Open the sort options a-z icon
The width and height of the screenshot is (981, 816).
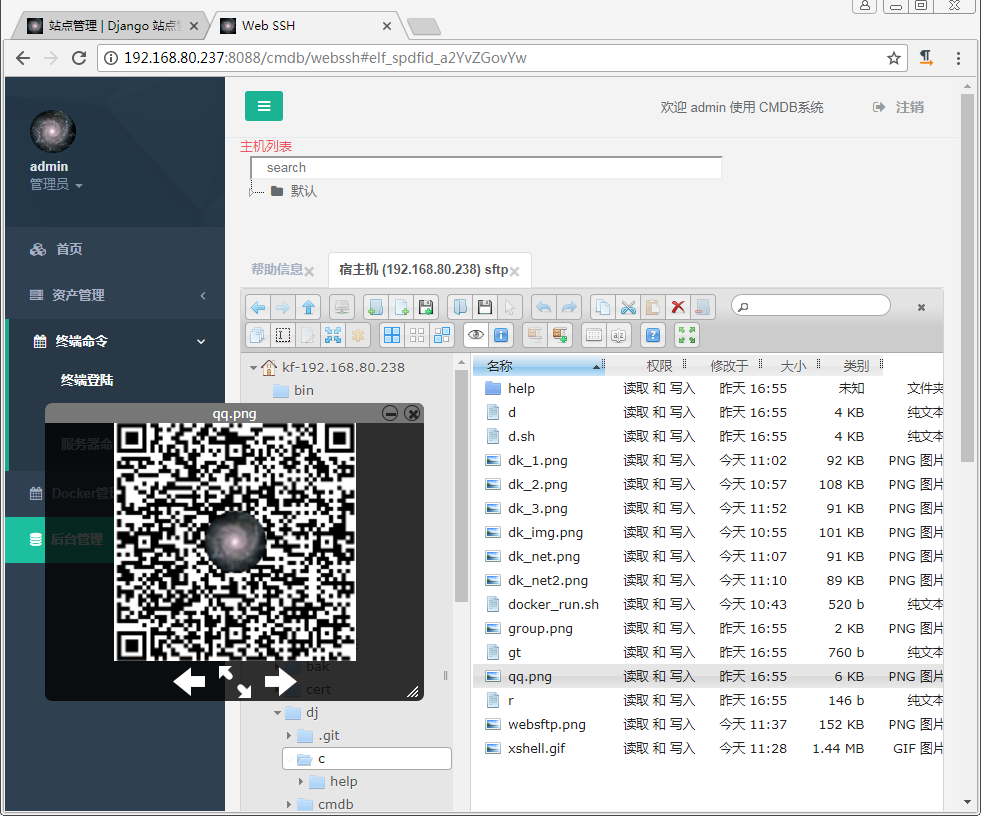[x=619, y=335]
